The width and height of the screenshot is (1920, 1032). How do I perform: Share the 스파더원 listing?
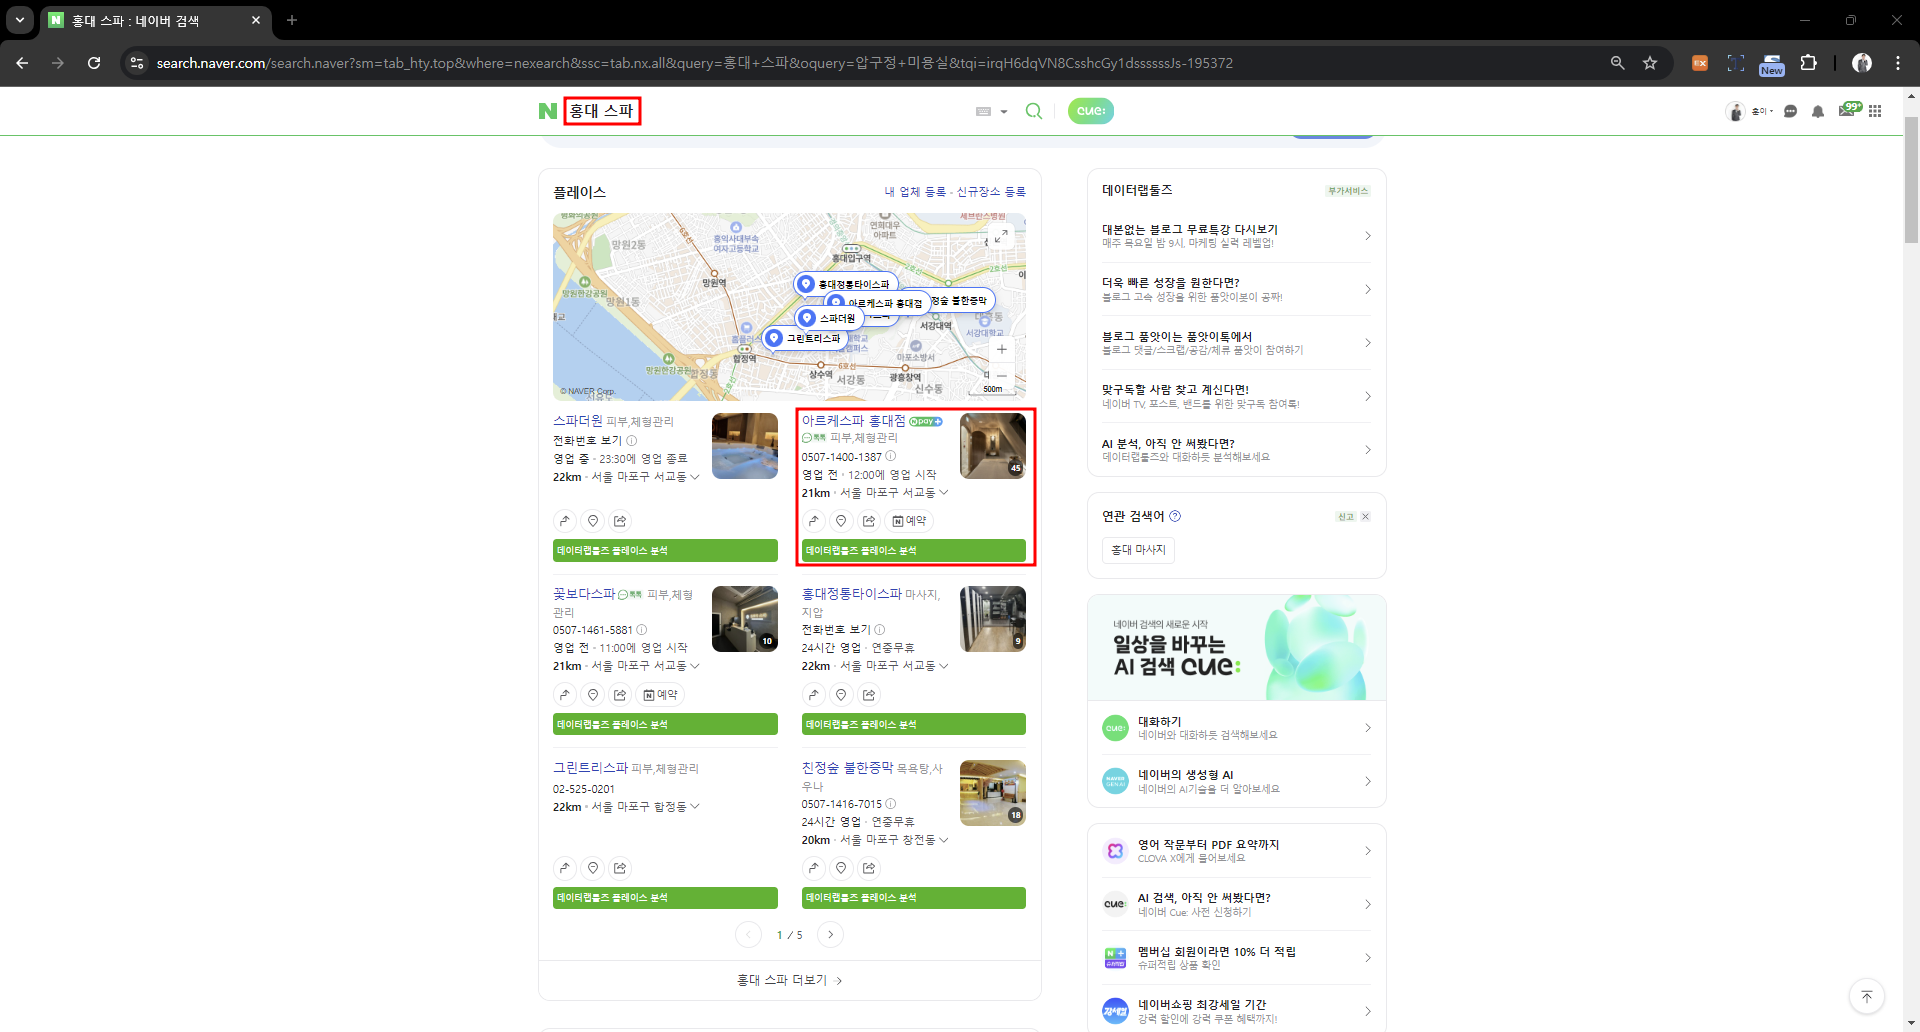click(620, 521)
